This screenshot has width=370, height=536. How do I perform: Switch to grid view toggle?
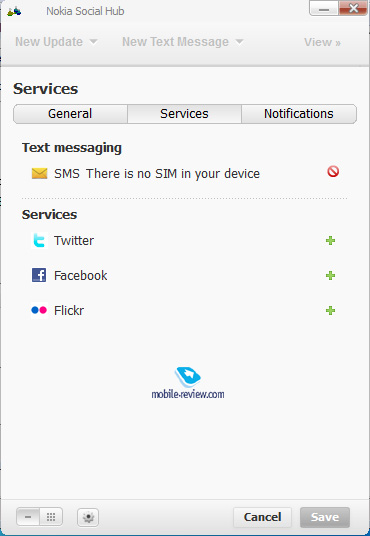click(x=51, y=517)
